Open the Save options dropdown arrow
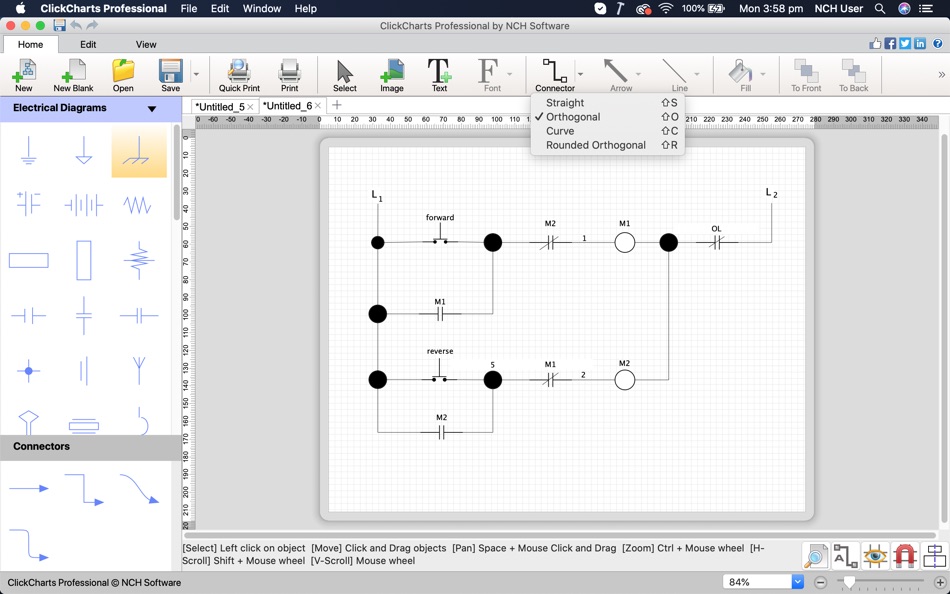Viewport: 950px width, 594px height. click(x=196, y=74)
